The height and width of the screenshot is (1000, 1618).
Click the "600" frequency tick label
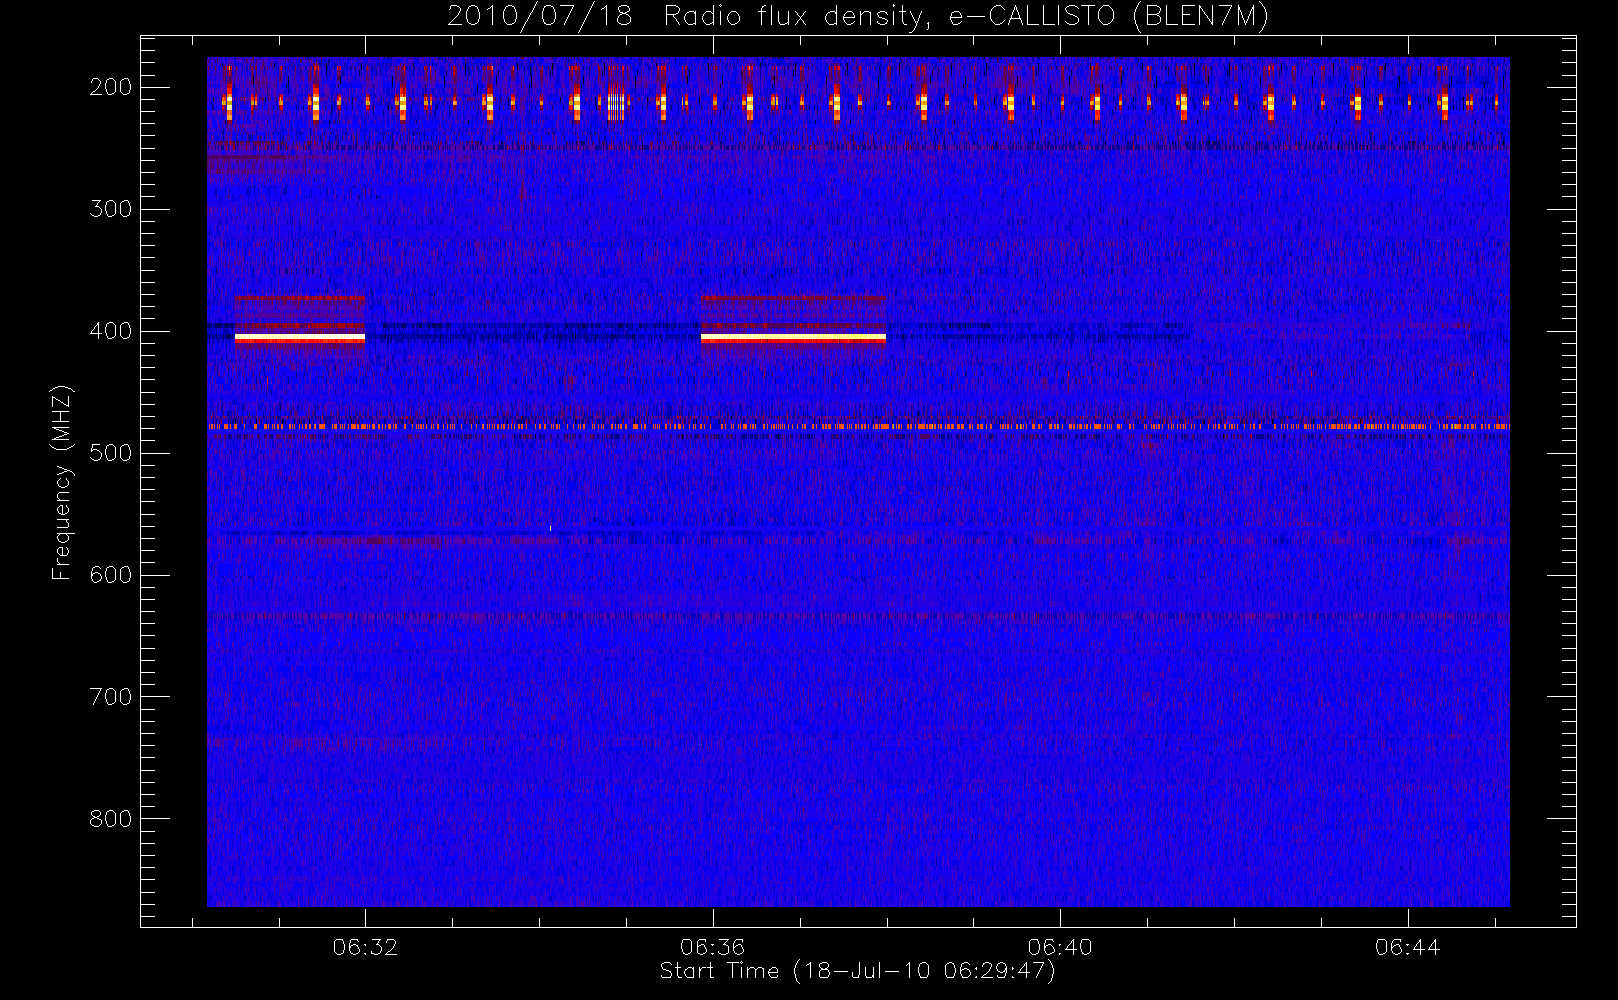coord(110,575)
